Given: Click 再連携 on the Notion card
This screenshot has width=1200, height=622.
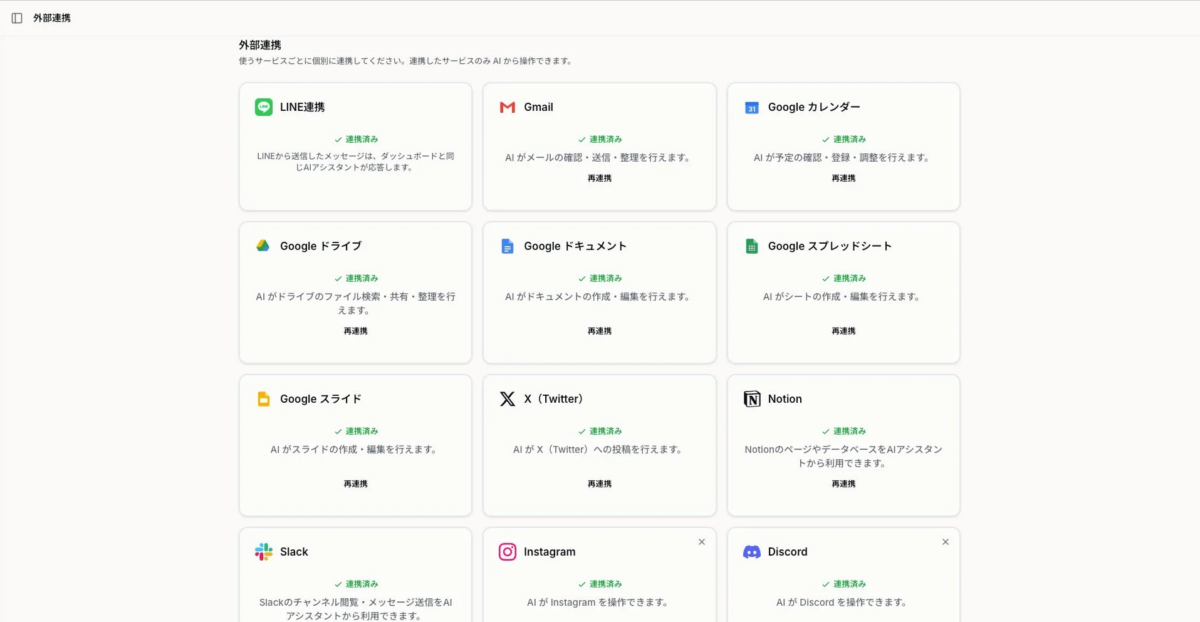Looking at the screenshot, I should (844, 484).
